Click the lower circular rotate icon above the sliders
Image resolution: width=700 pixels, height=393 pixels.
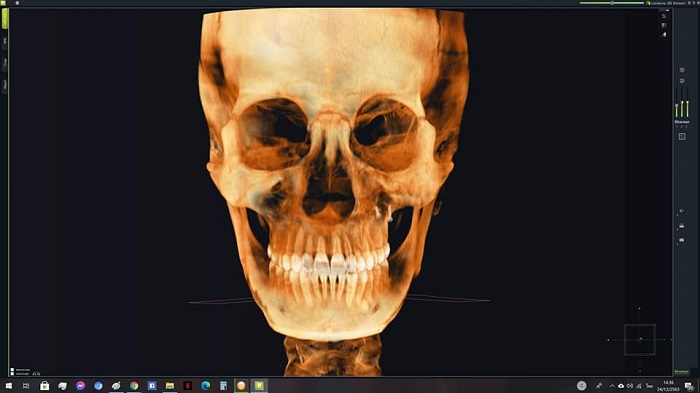click(x=682, y=81)
